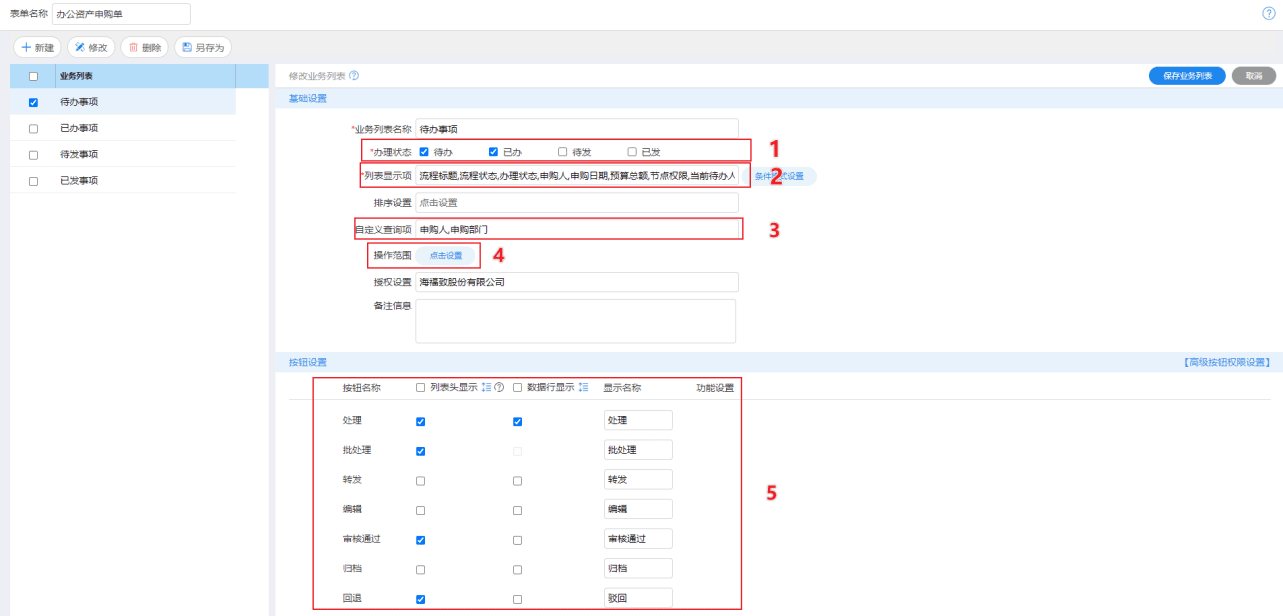Click display name field containing 审核通过
This screenshot has height=616, width=1283.
pyautogui.click(x=638, y=539)
